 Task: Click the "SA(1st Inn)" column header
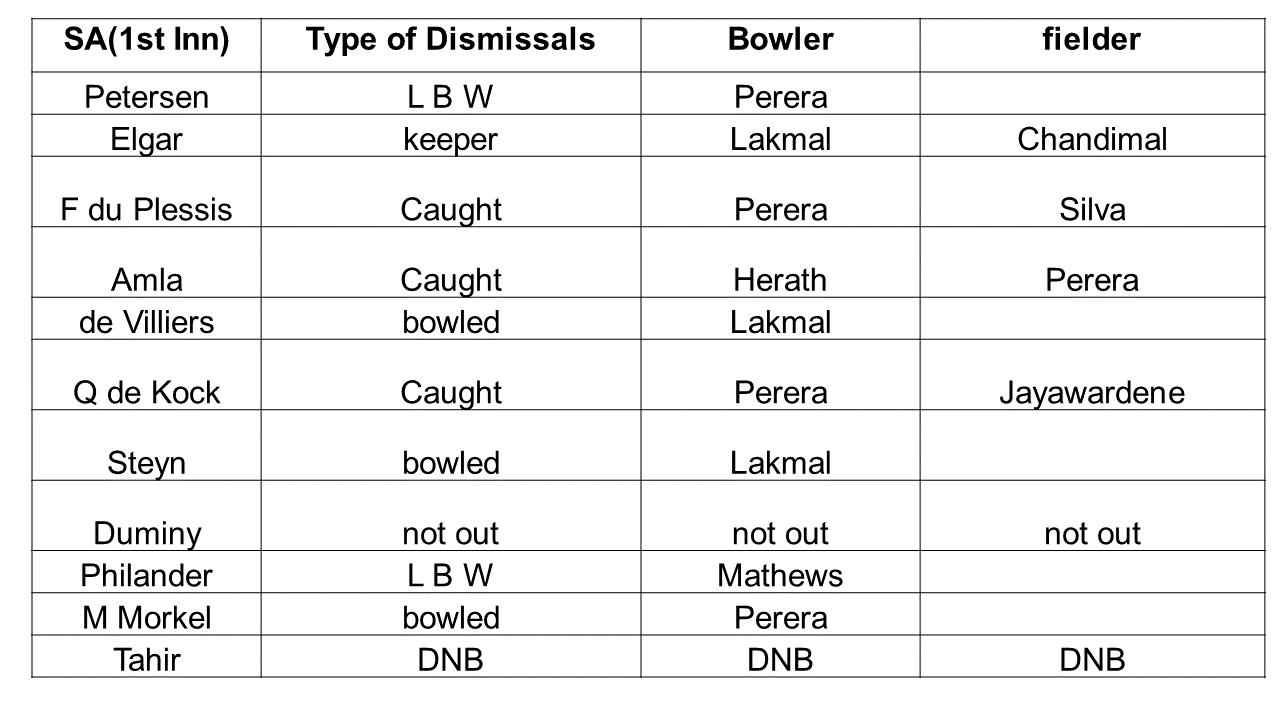[146, 39]
